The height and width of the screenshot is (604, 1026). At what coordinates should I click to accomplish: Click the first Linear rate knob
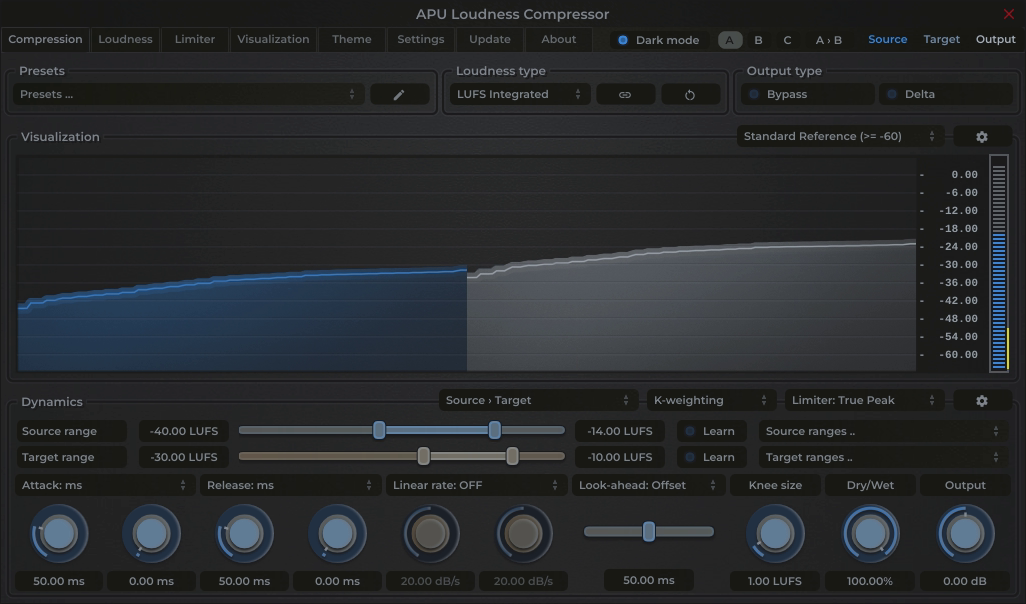tap(430, 534)
